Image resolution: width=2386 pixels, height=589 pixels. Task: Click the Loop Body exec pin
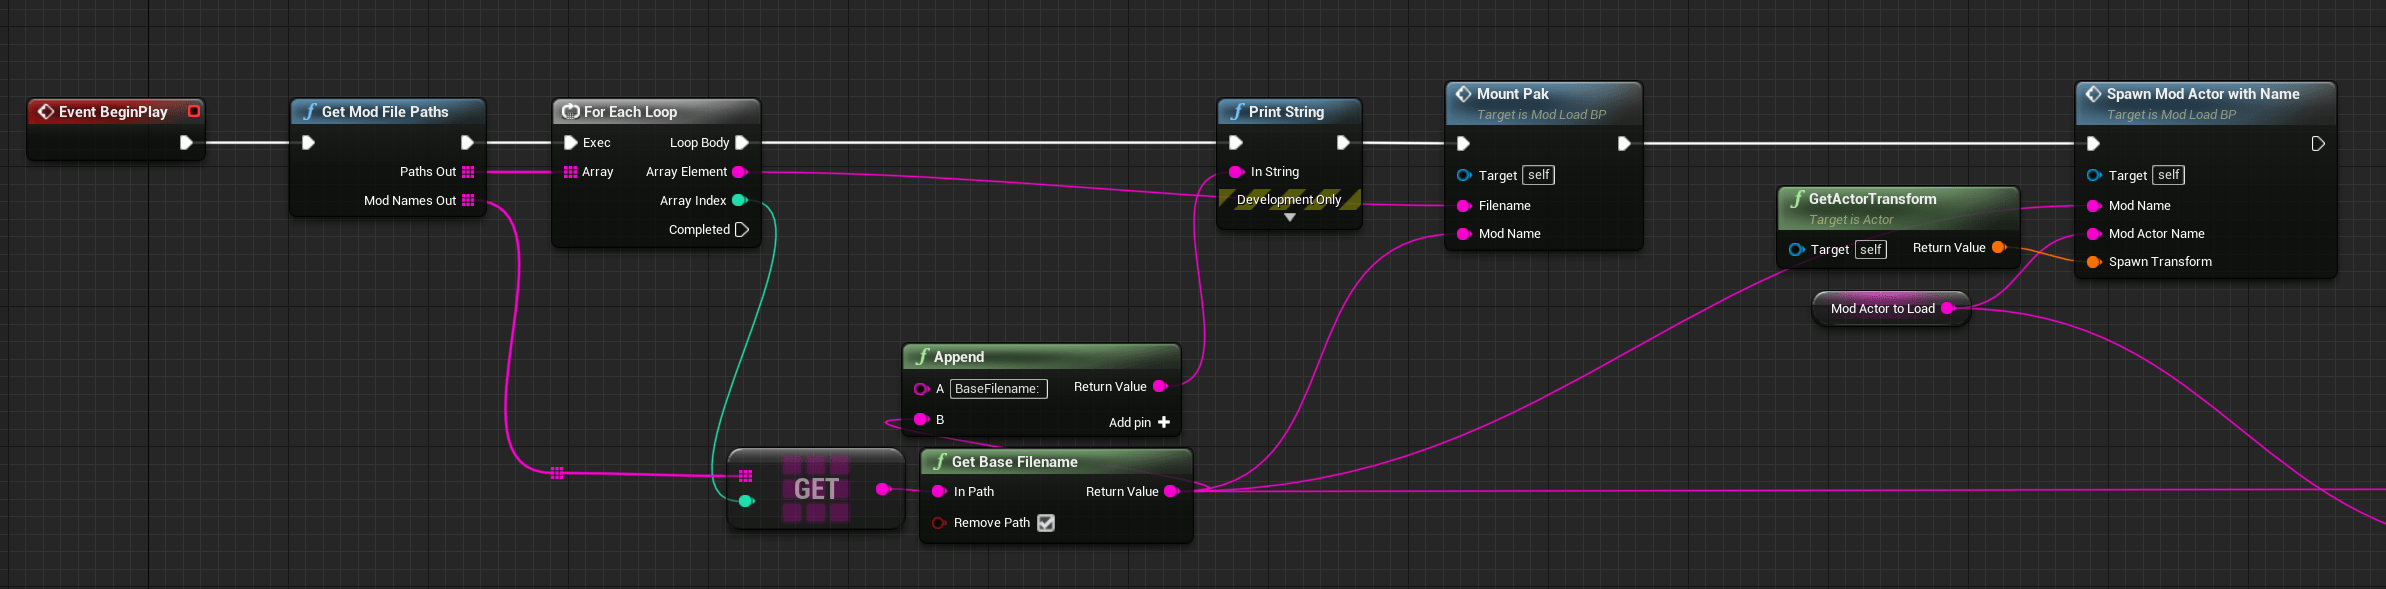[742, 142]
